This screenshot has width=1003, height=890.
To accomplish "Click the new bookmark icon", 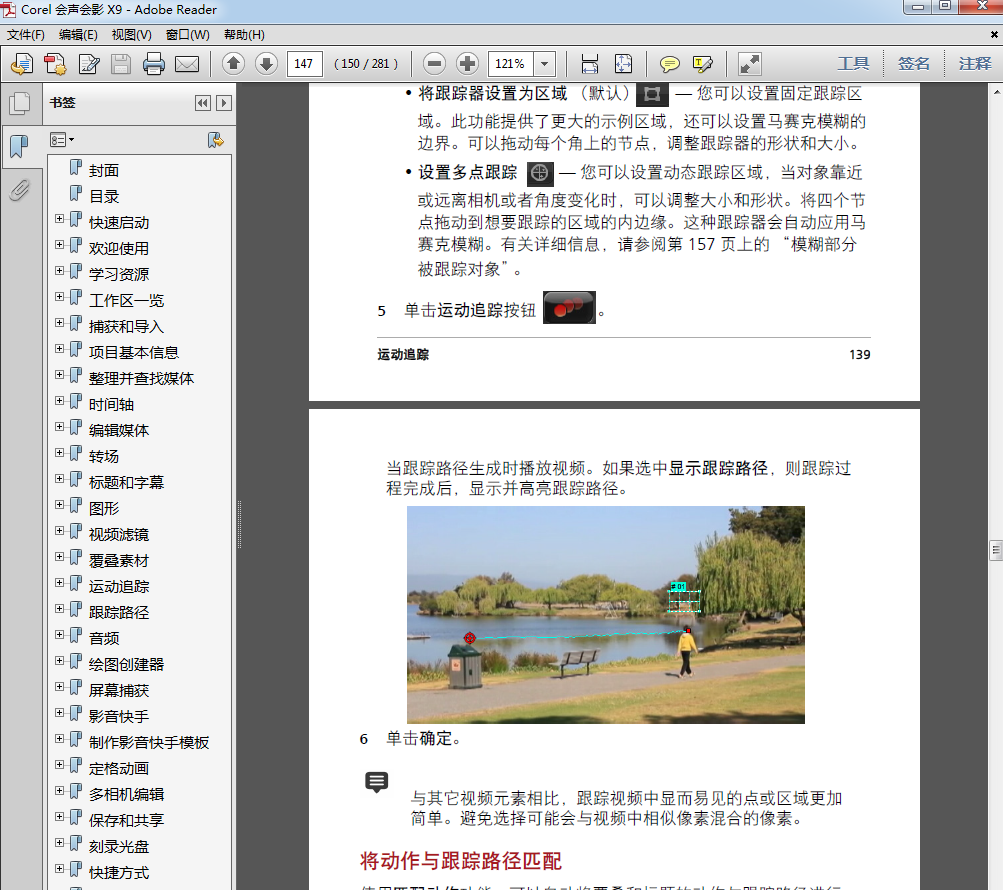I will [x=216, y=140].
